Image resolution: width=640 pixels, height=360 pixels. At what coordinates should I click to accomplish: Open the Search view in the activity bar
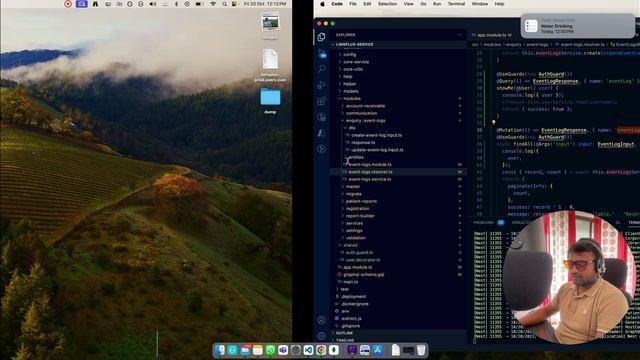(x=322, y=69)
